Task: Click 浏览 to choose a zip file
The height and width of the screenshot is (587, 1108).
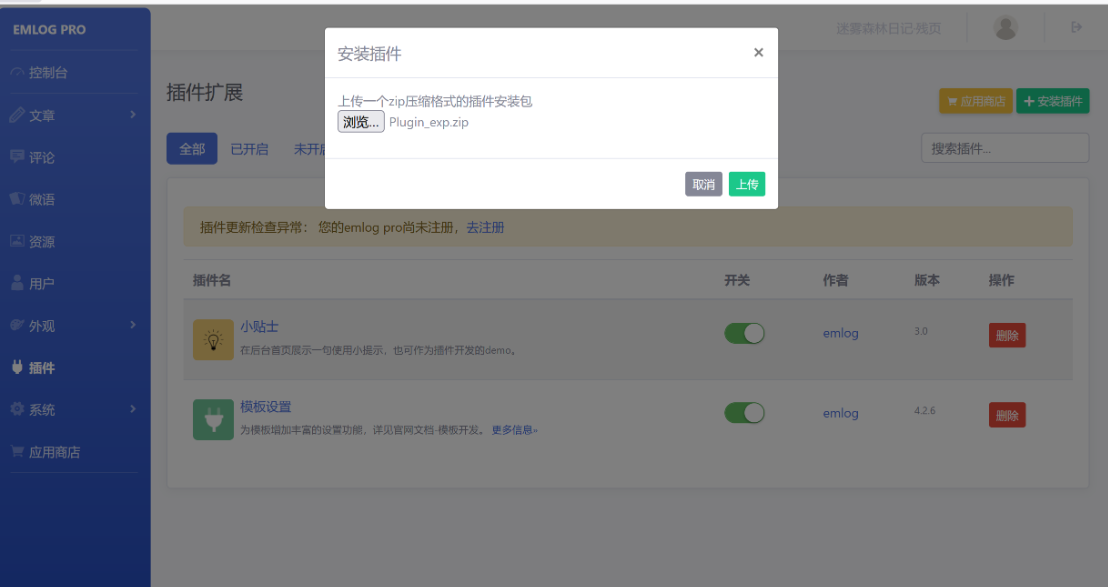Action: [x=361, y=122]
